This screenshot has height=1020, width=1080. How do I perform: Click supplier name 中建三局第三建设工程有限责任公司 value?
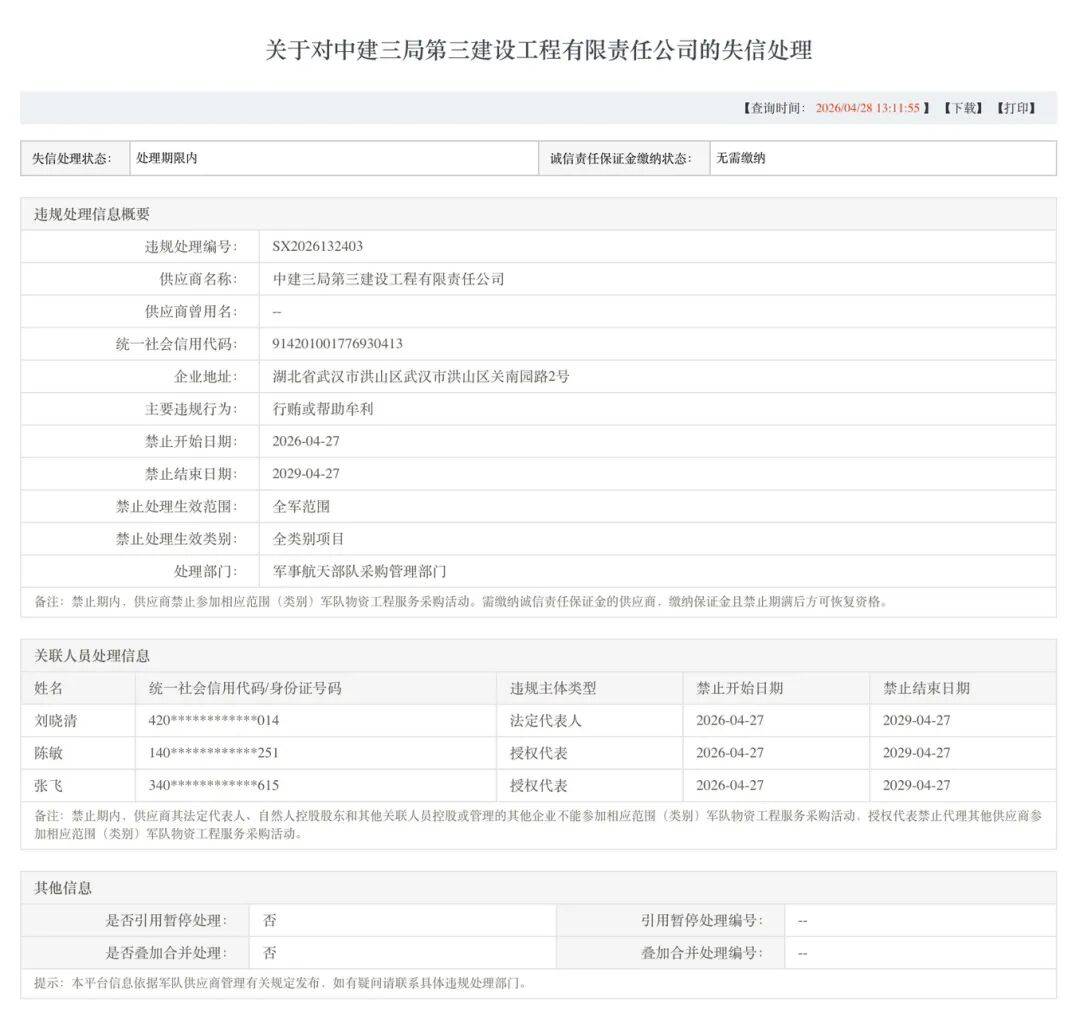[388, 279]
